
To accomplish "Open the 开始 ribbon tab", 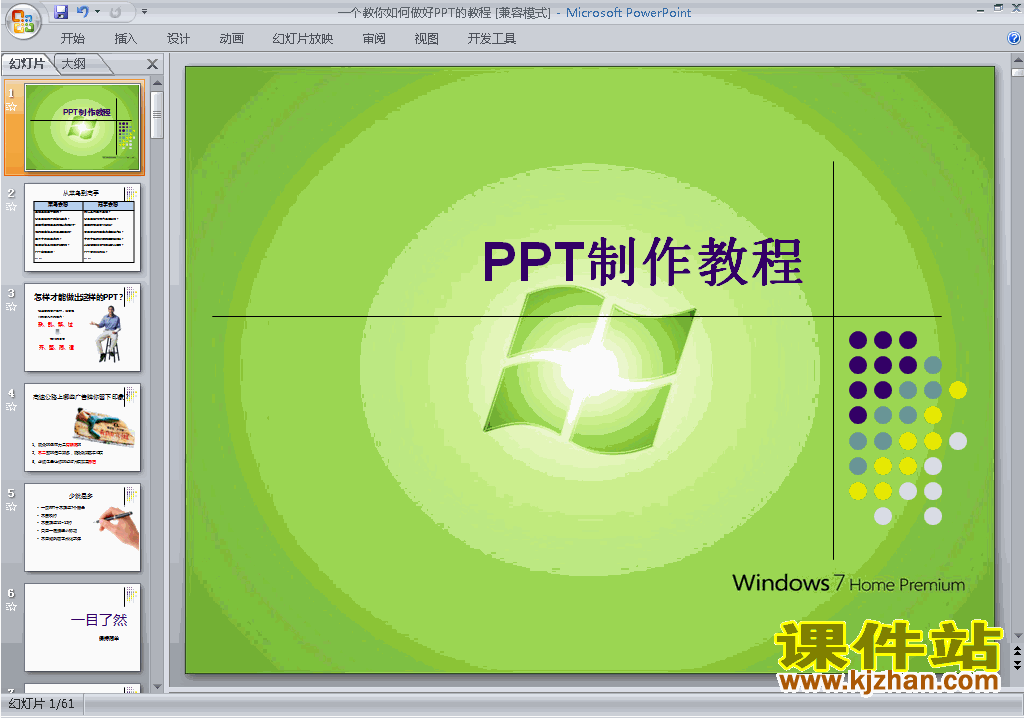I will point(72,39).
